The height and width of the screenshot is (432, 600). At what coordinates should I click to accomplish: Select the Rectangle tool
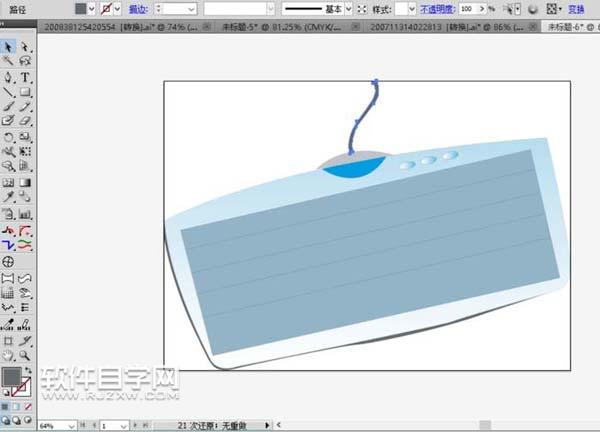(x=25, y=92)
